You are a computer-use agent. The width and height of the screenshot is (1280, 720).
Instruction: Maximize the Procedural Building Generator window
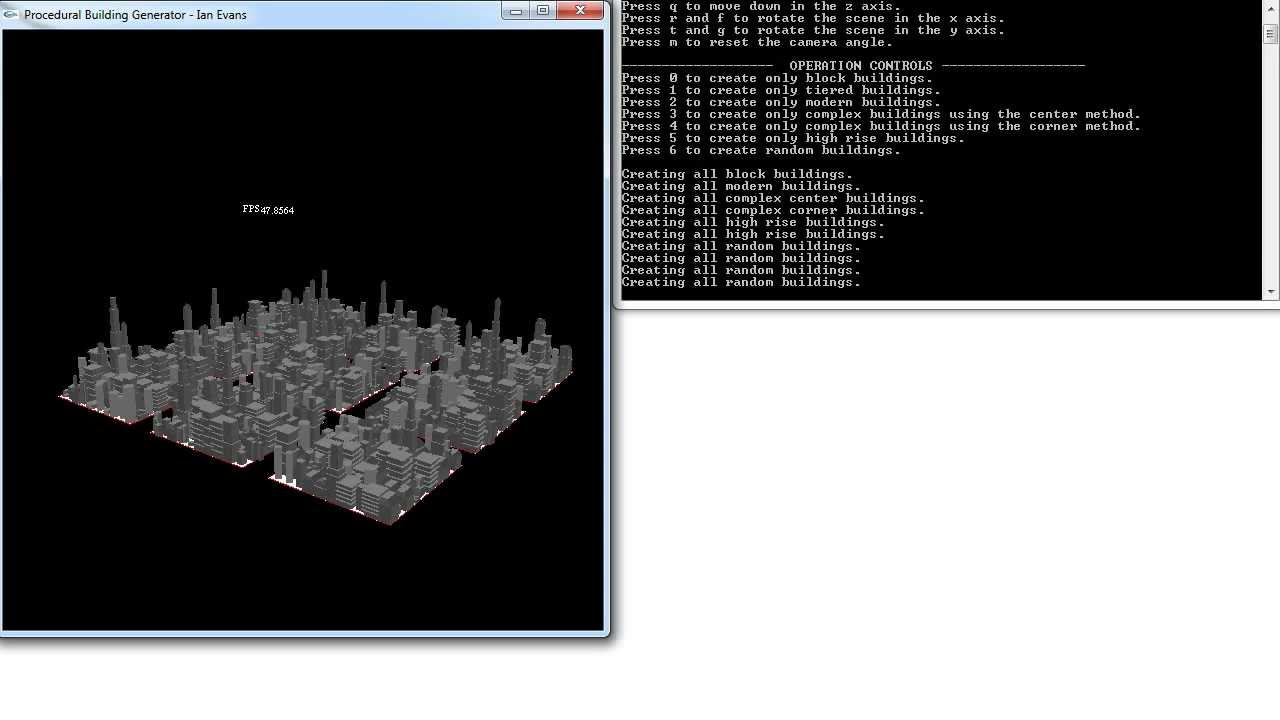coord(542,11)
